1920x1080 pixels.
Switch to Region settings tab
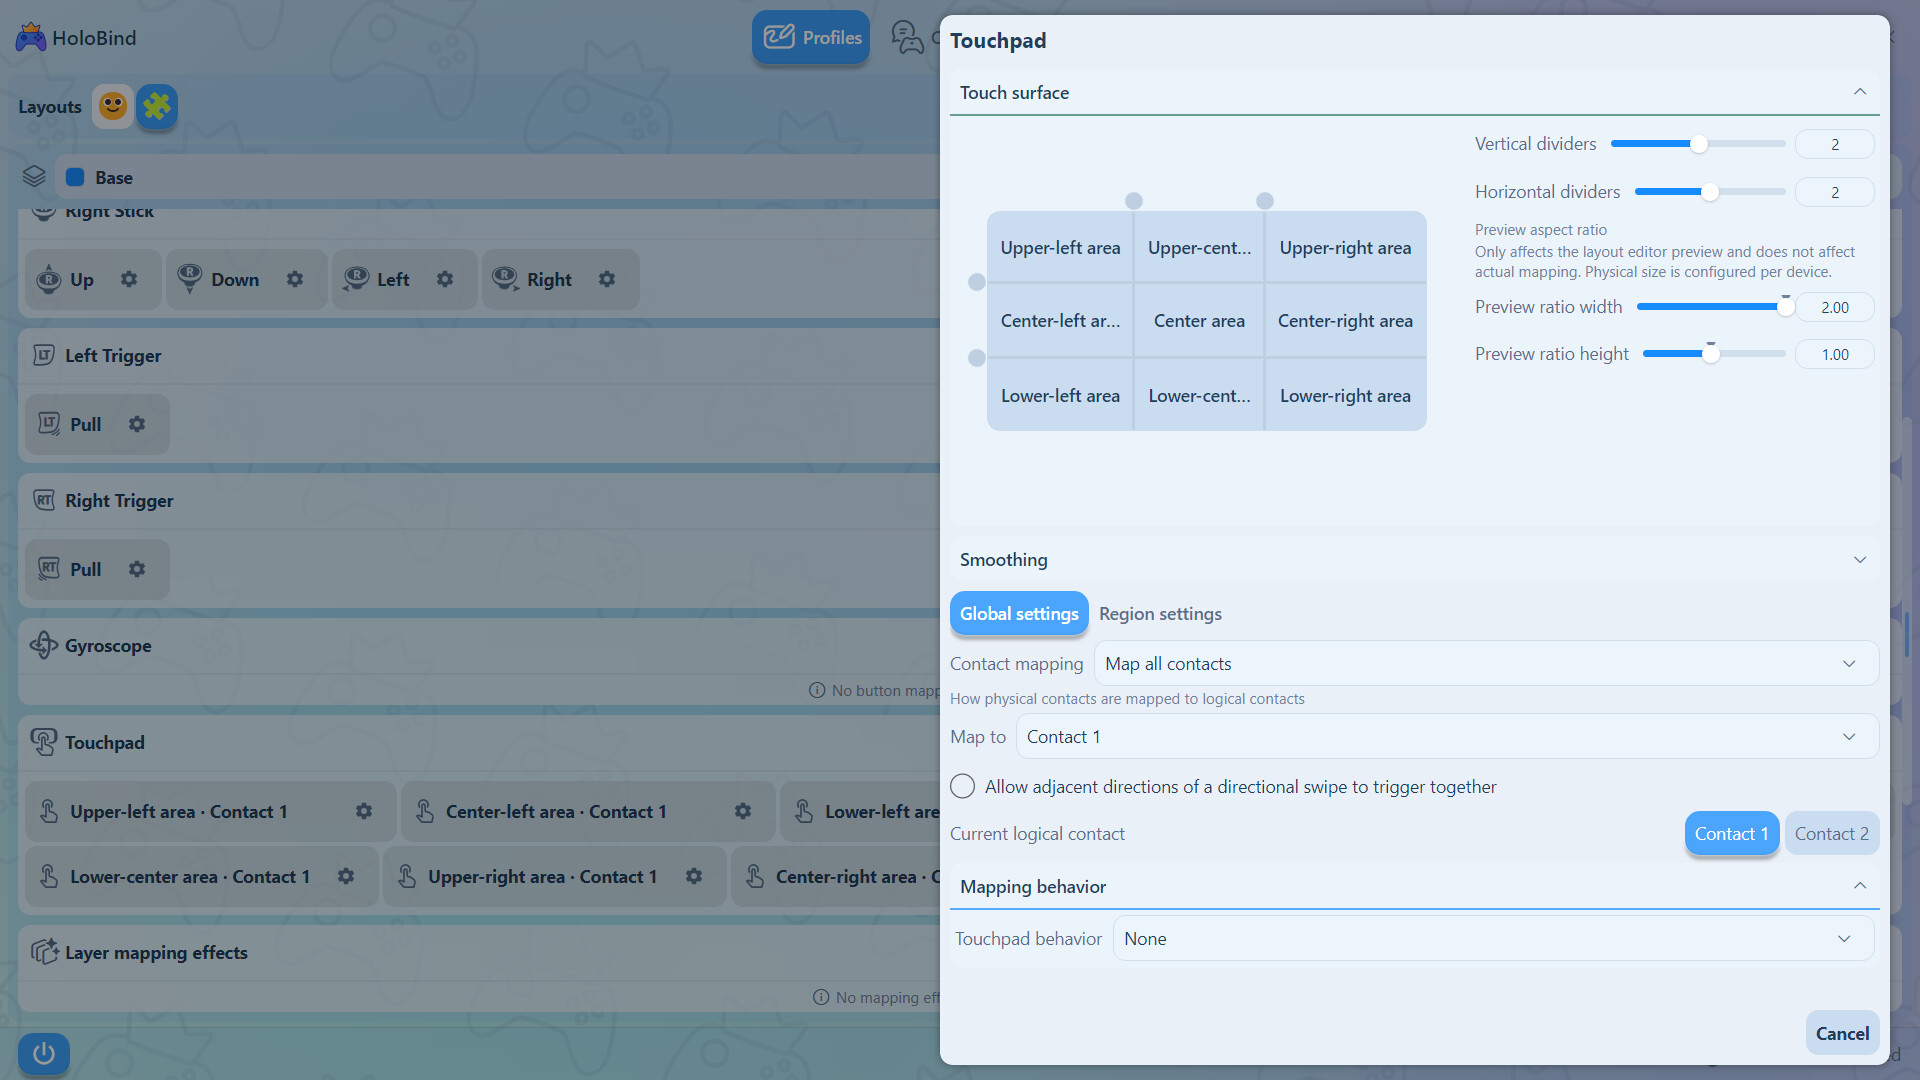[x=1160, y=613]
